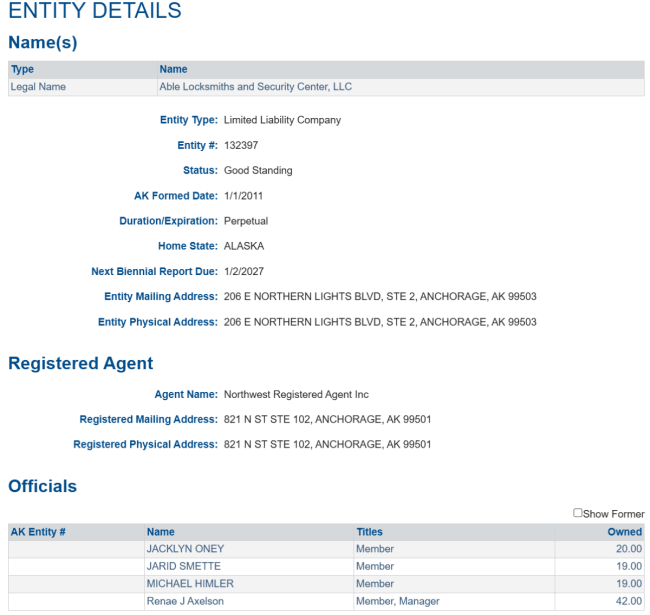Click JACKLYN ONEY's owned value 20.00
Image resolution: width=650 pixels, height=615 pixels.
click(x=629, y=549)
